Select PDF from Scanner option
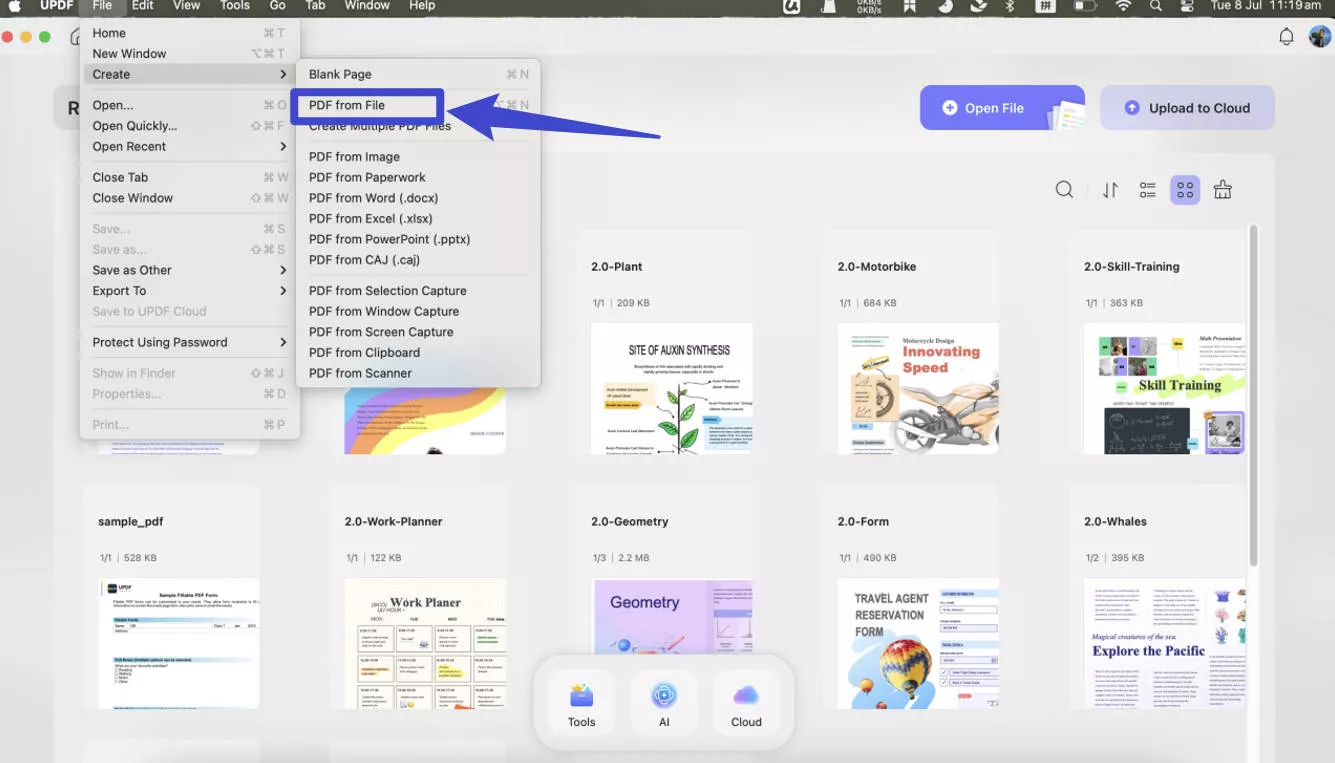Viewport: 1335px width, 763px height. coord(360,373)
